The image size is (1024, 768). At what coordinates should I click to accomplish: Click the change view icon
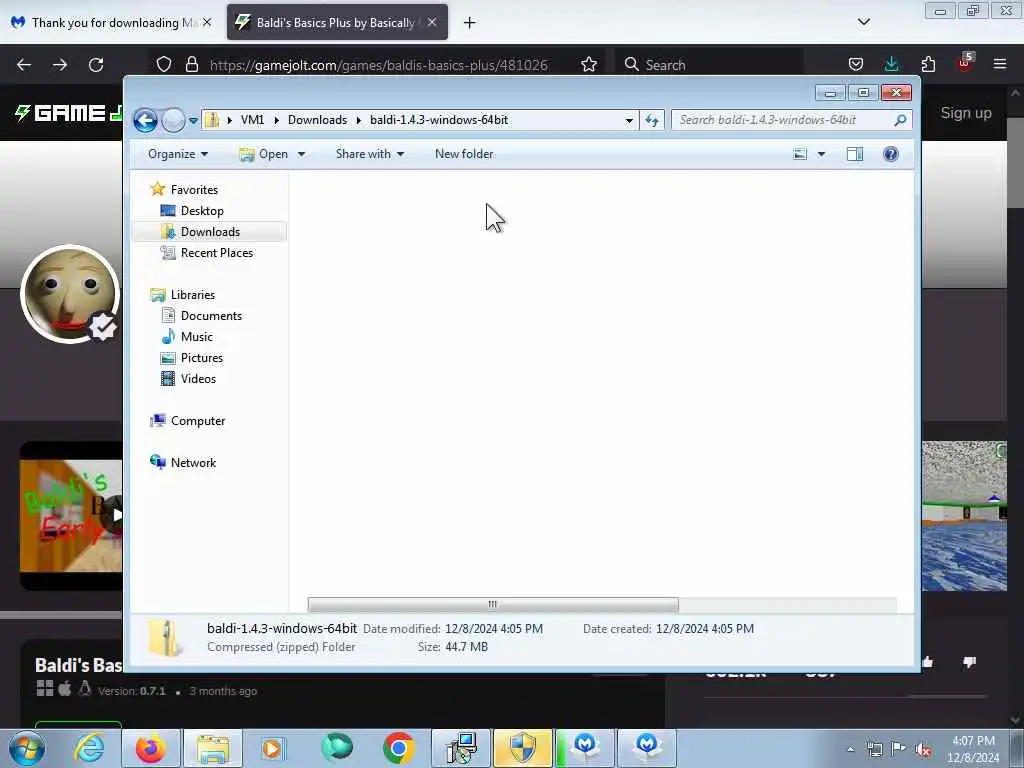tap(800, 154)
